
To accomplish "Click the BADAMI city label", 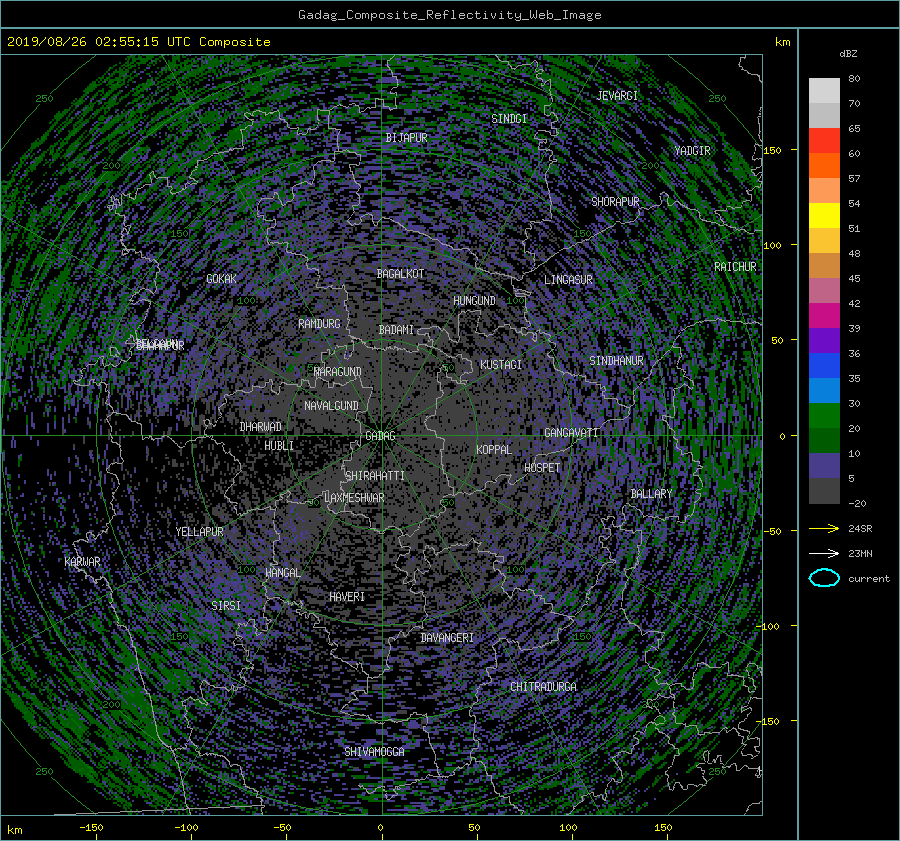I will [396, 330].
